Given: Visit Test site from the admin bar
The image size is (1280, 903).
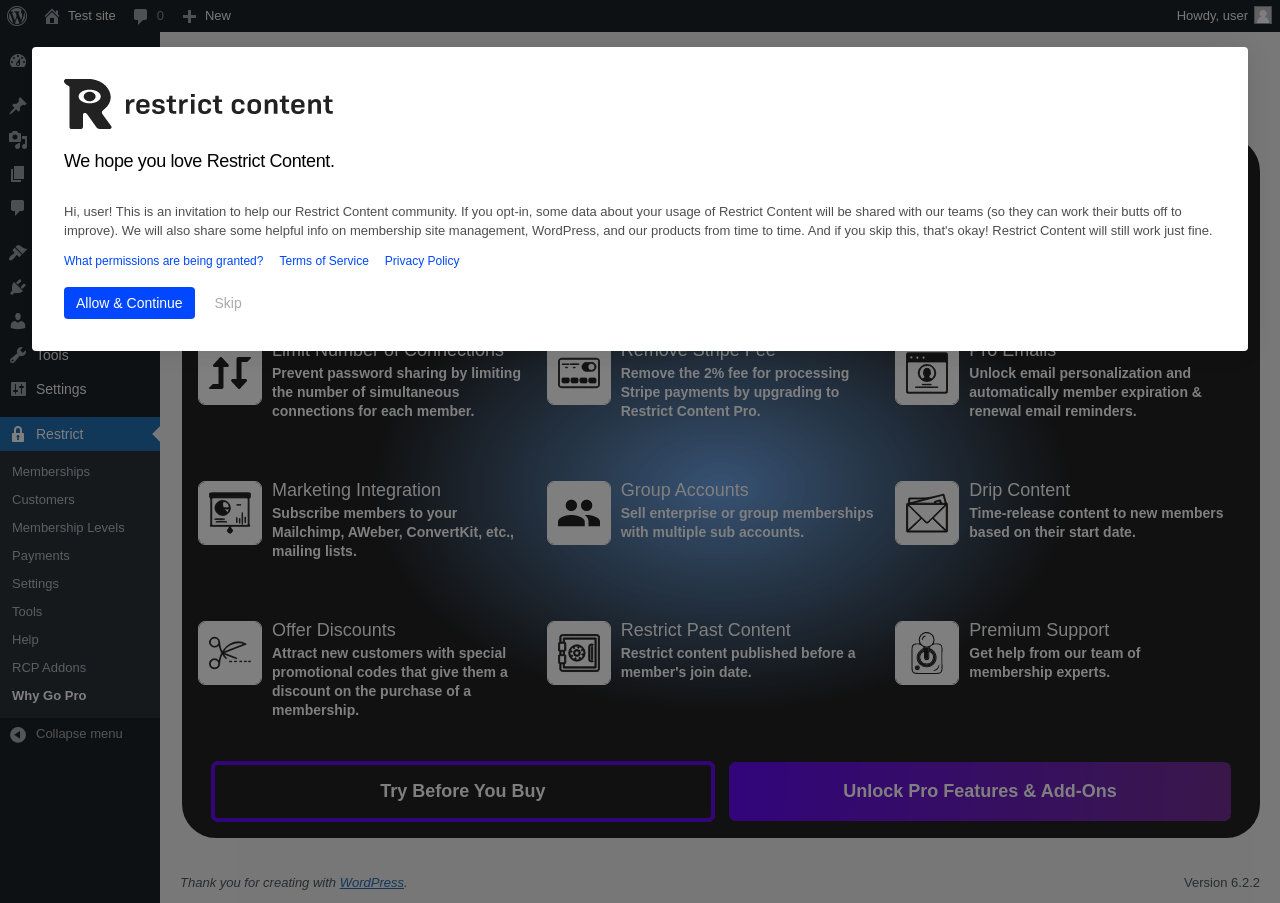Looking at the screenshot, I should [x=80, y=16].
